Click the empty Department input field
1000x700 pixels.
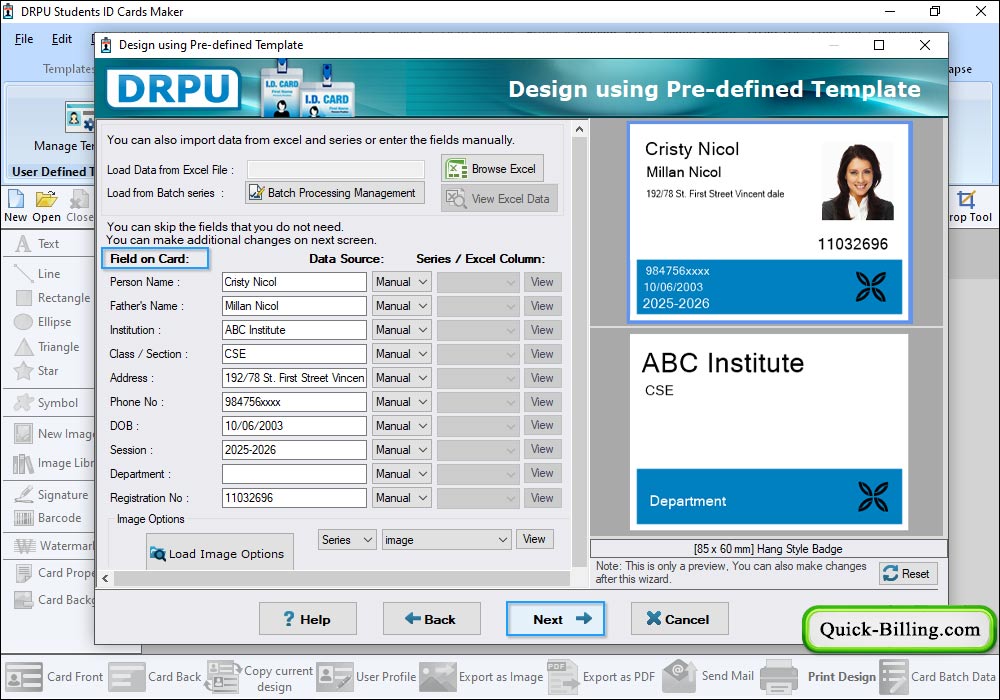(x=294, y=474)
